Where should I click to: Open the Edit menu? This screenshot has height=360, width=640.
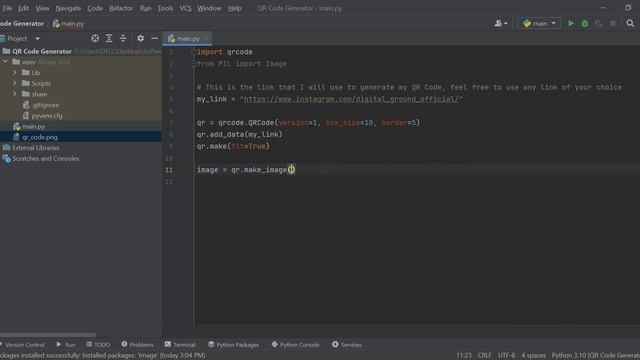(x=23, y=8)
